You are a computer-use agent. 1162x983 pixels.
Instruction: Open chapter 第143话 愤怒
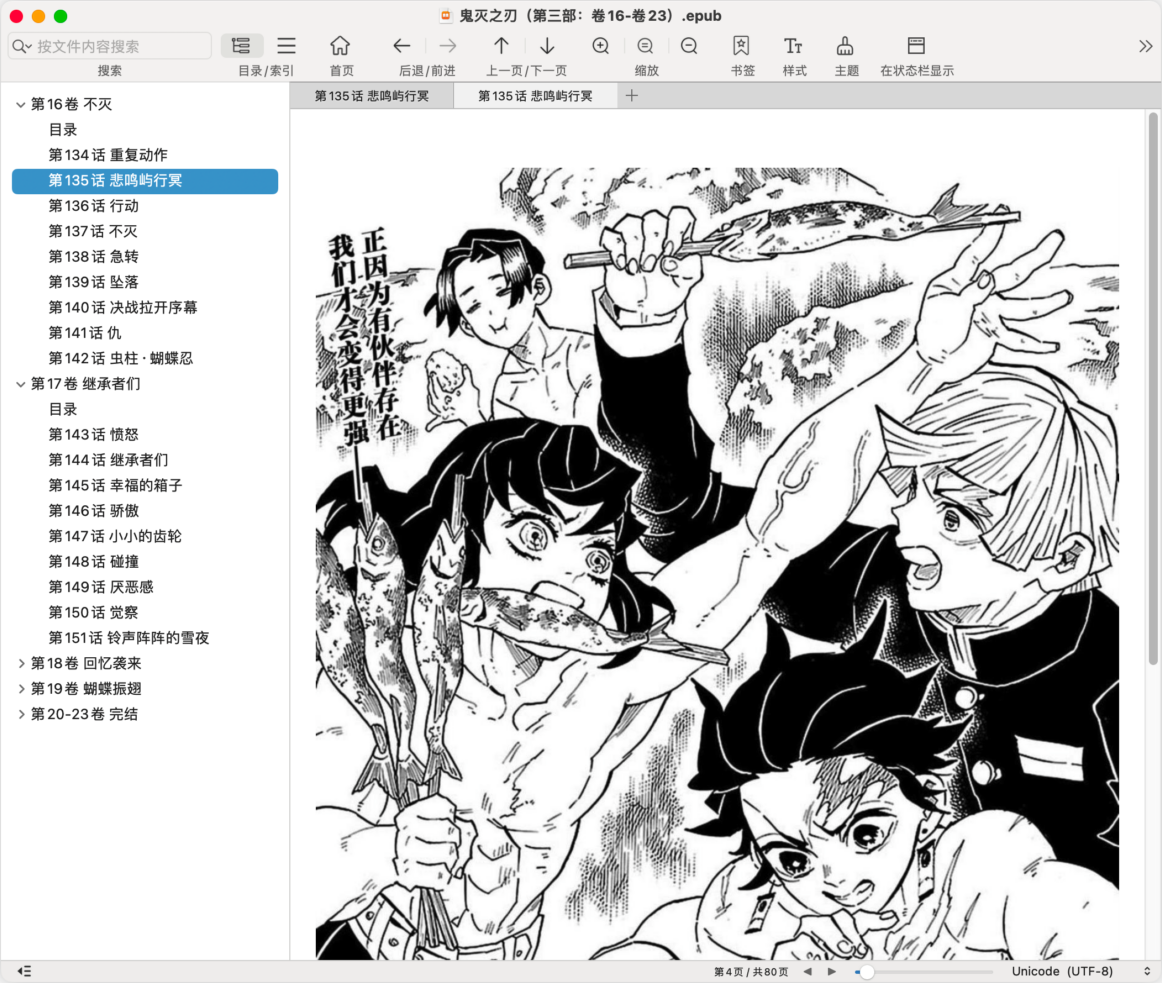[x=94, y=434]
